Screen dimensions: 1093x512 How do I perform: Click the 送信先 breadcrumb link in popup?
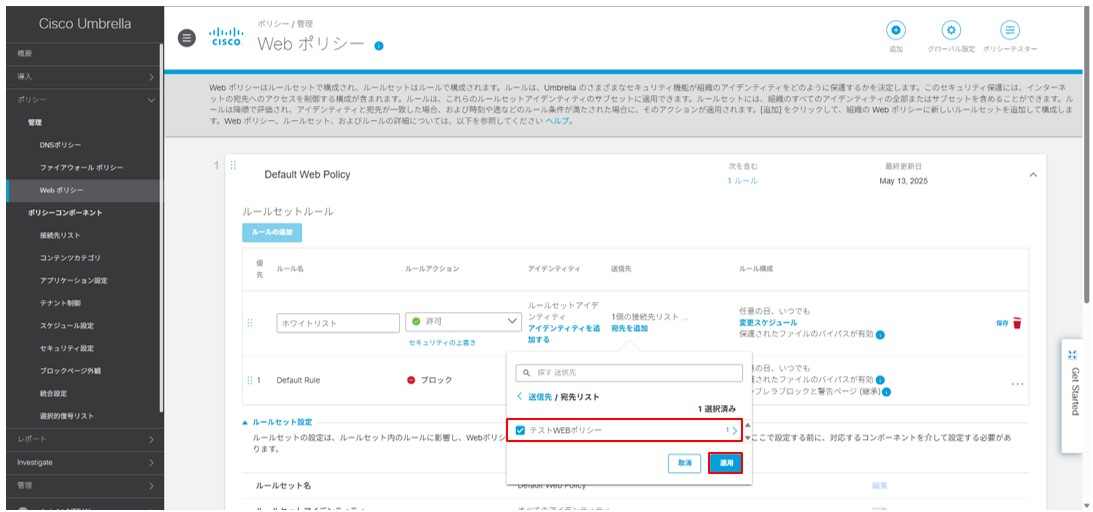539,396
